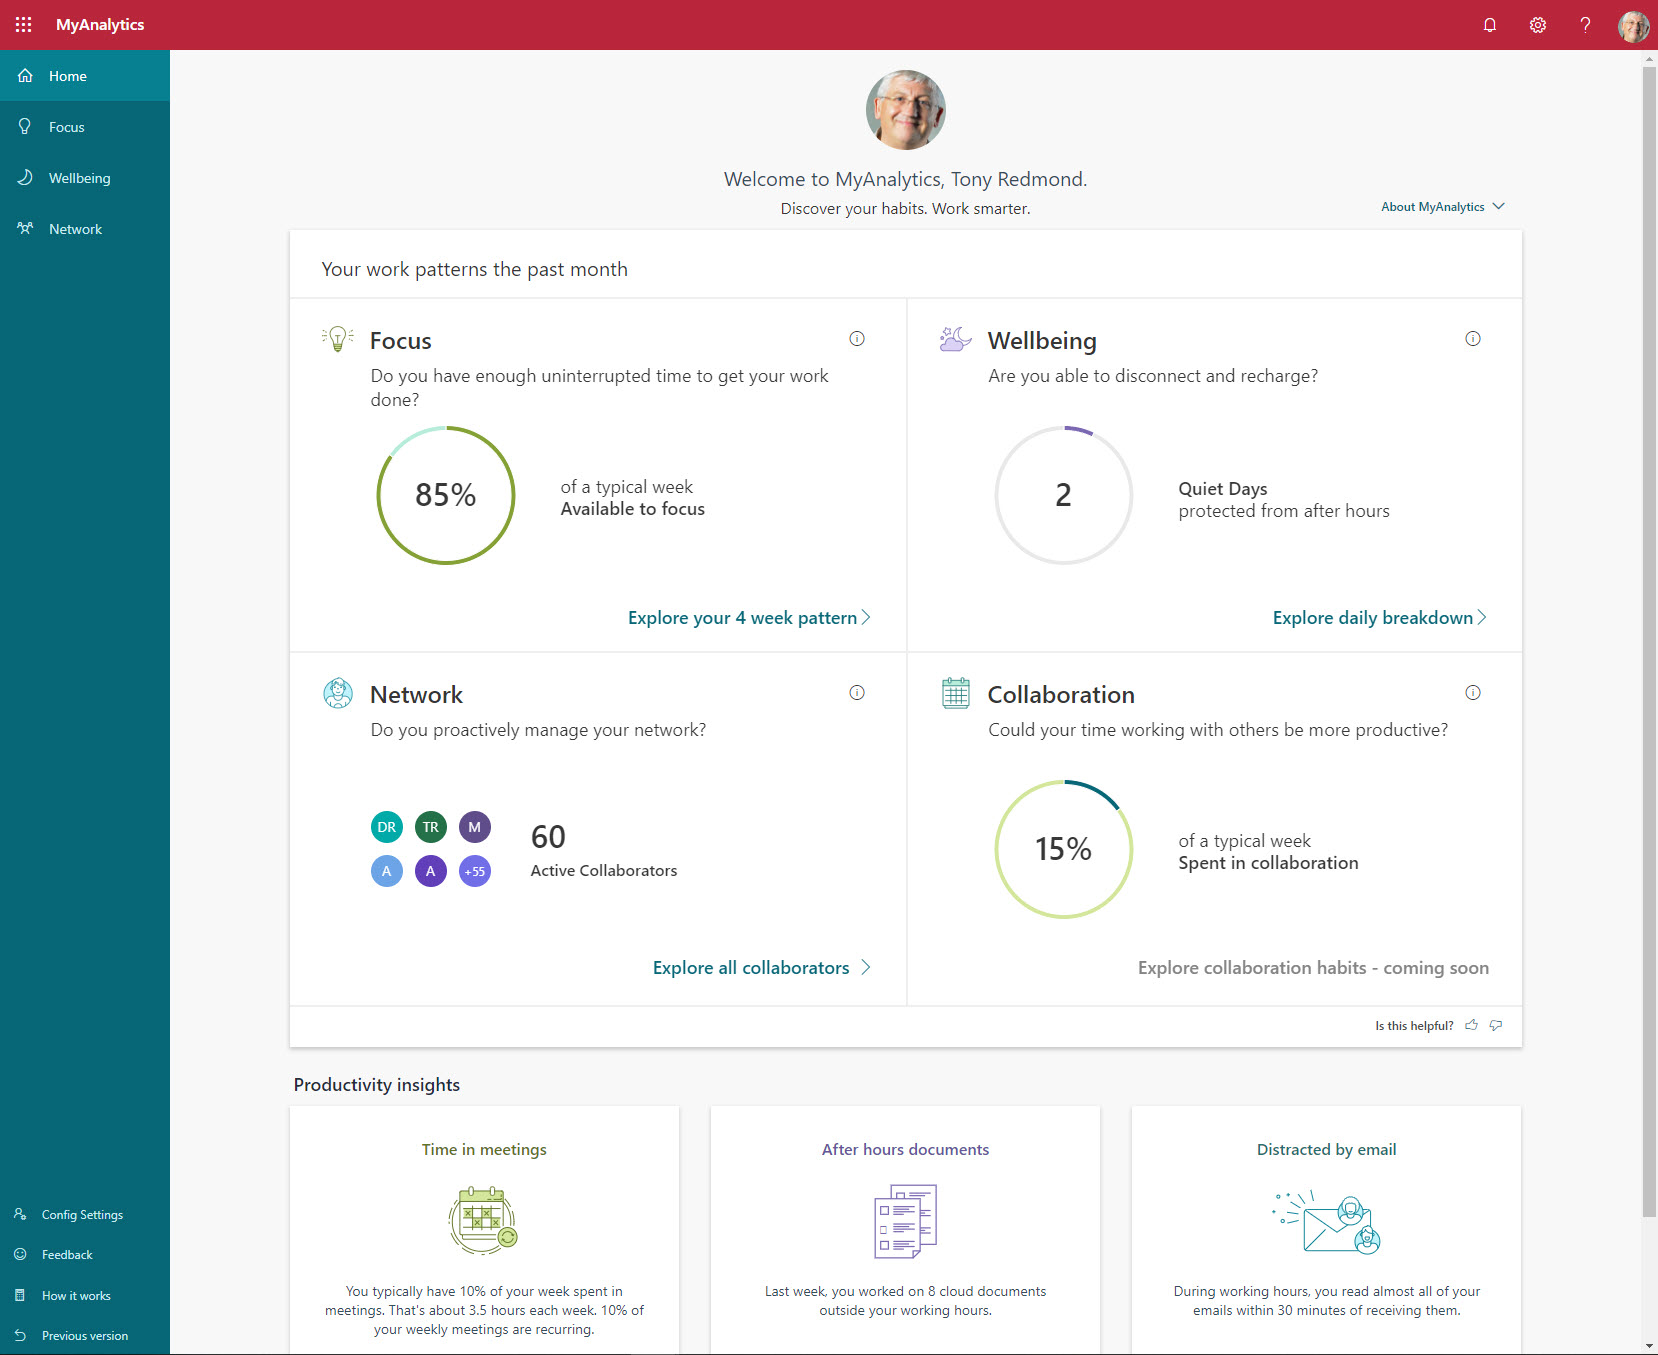Image resolution: width=1658 pixels, height=1355 pixels.
Task: Click the MyAnalytics title in header
Action: click(100, 25)
